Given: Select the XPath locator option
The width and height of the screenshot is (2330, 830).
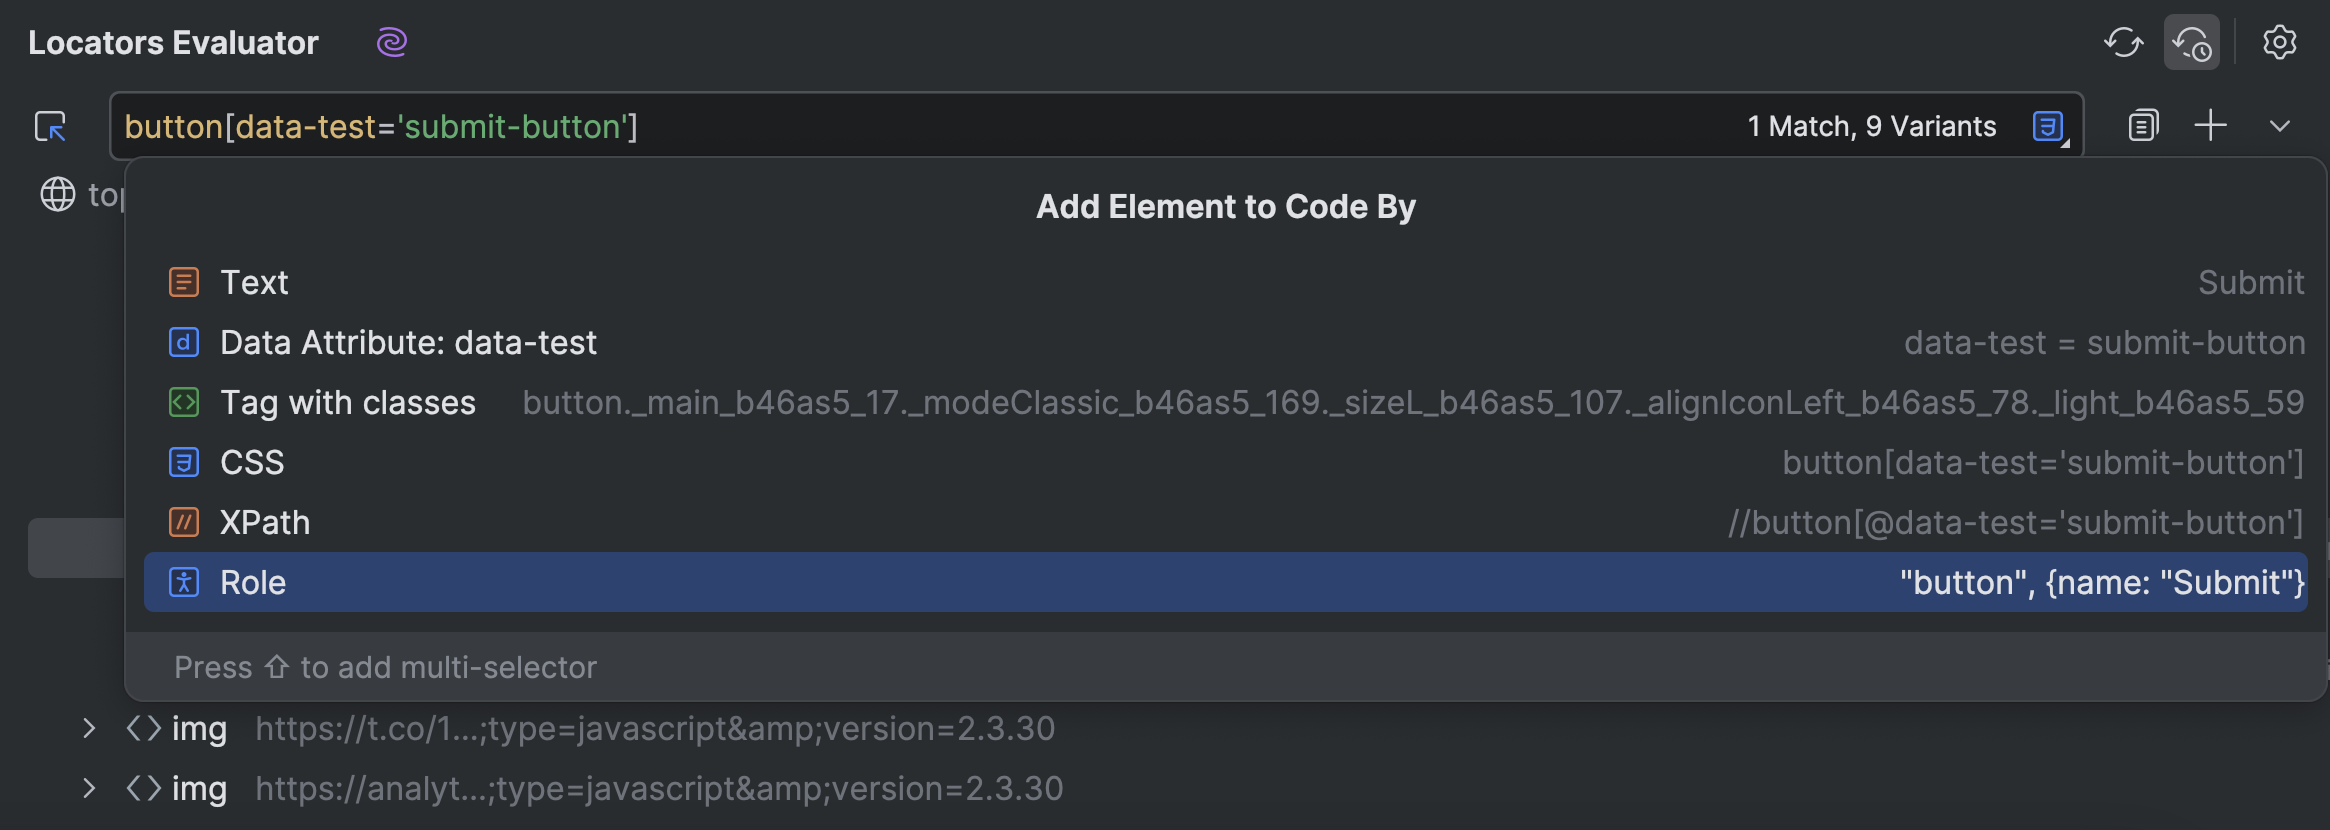Looking at the screenshot, I should coord(265,522).
